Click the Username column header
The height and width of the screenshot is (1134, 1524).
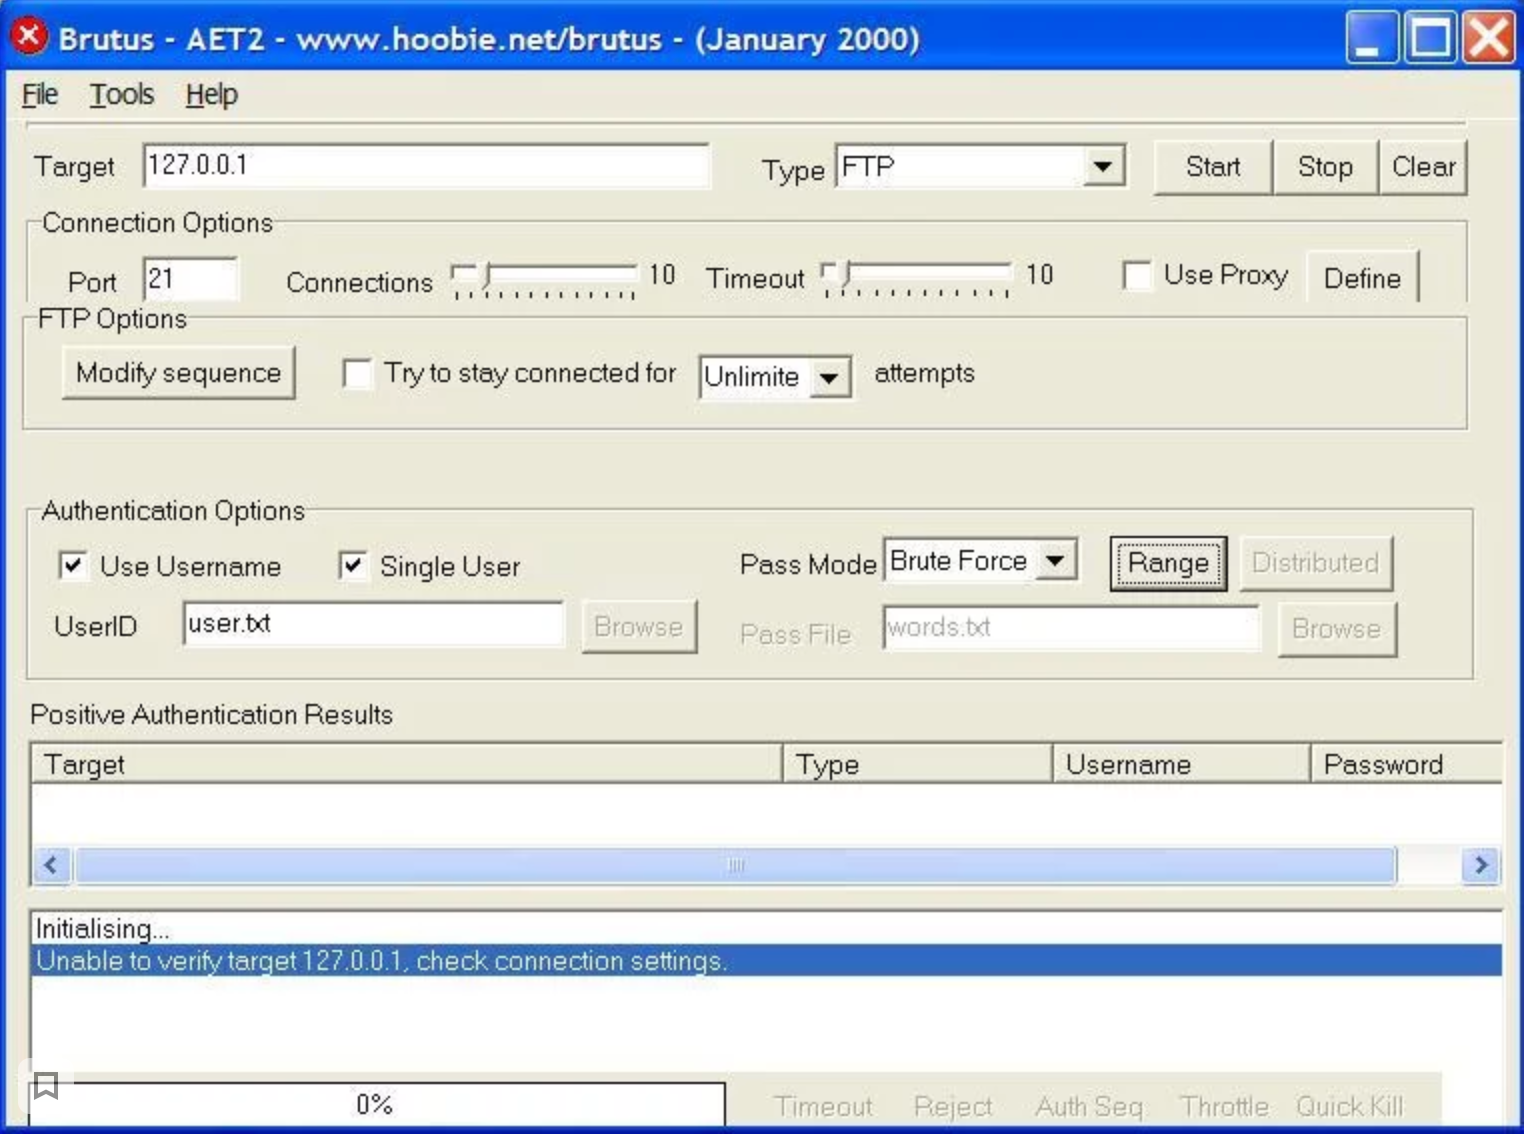tap(1181, 764)
